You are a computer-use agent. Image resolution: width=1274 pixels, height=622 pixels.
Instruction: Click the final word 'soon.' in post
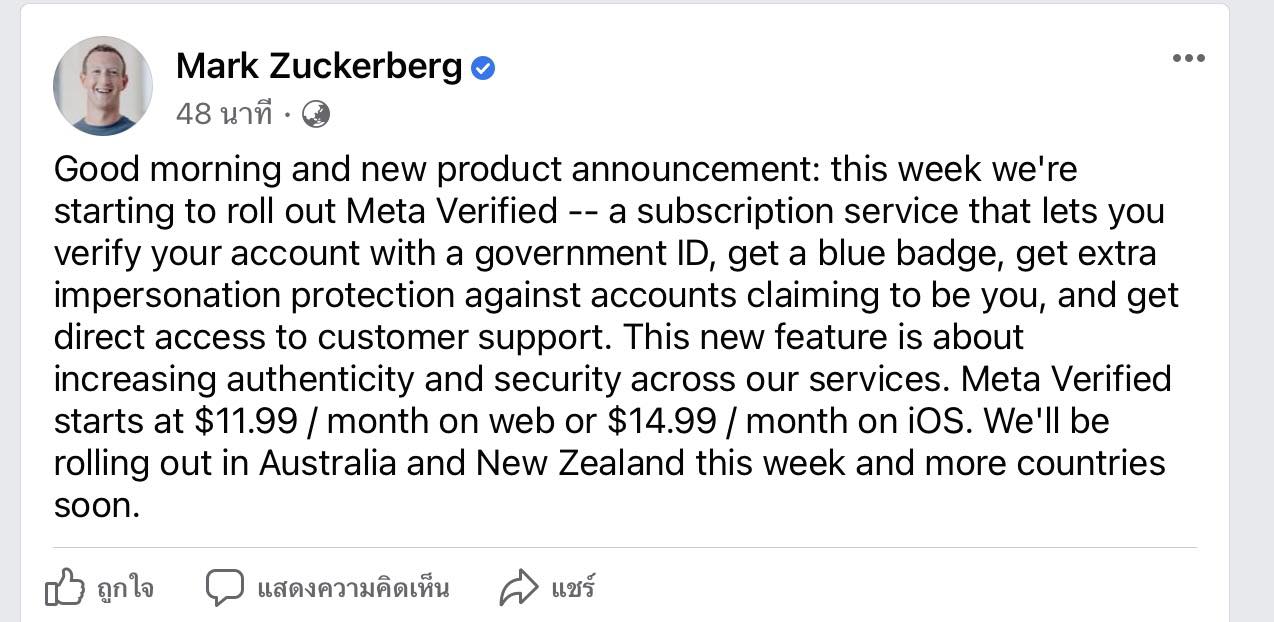click(97, 506)
